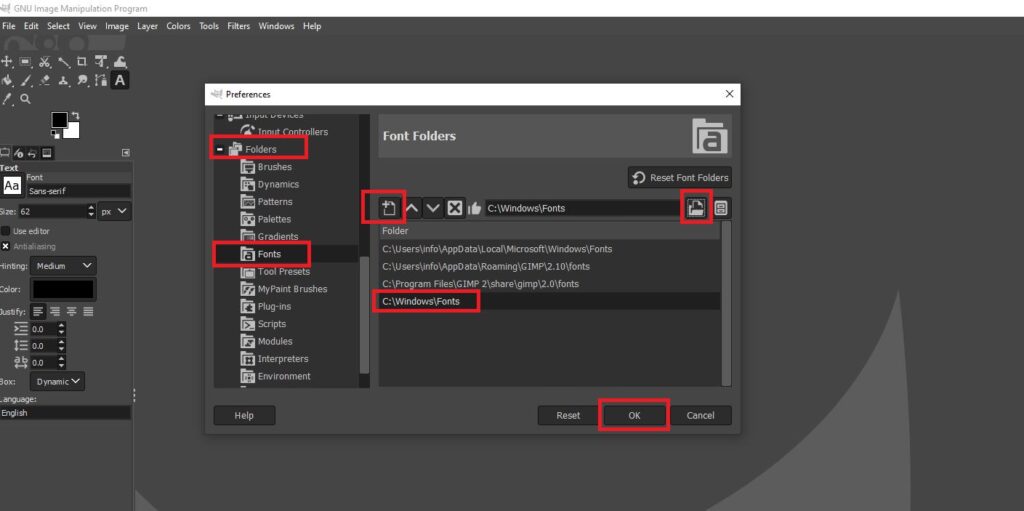The image size is (1024, 511).
Task: Select the Move tool
Action: [x=7, y=61]
